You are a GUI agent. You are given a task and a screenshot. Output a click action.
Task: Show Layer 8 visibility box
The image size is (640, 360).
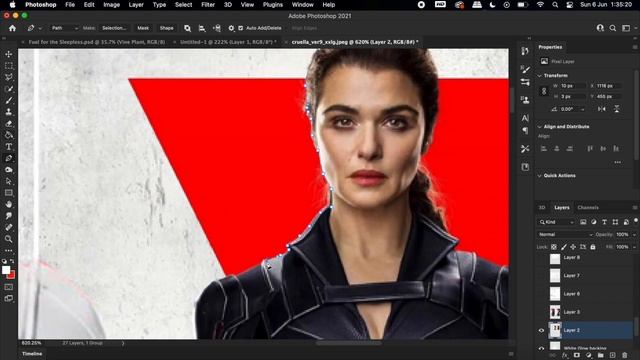[541, 258]
